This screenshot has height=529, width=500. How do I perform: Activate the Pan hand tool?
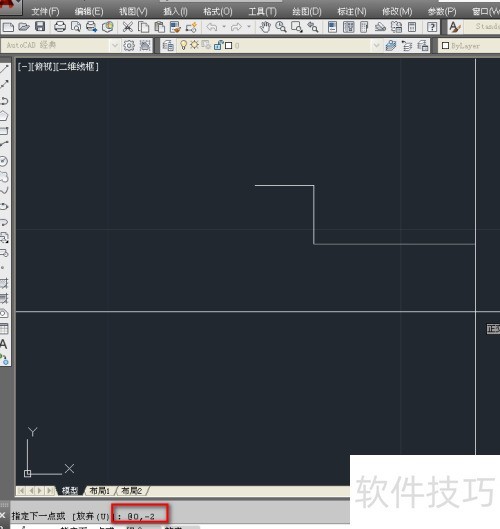point(265,27)
